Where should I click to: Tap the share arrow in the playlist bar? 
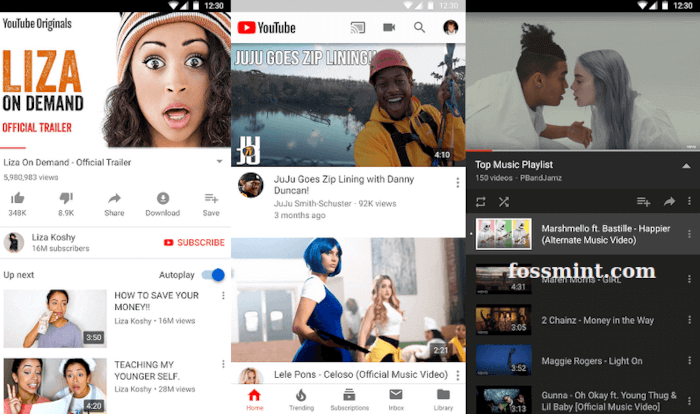[669, 202]
